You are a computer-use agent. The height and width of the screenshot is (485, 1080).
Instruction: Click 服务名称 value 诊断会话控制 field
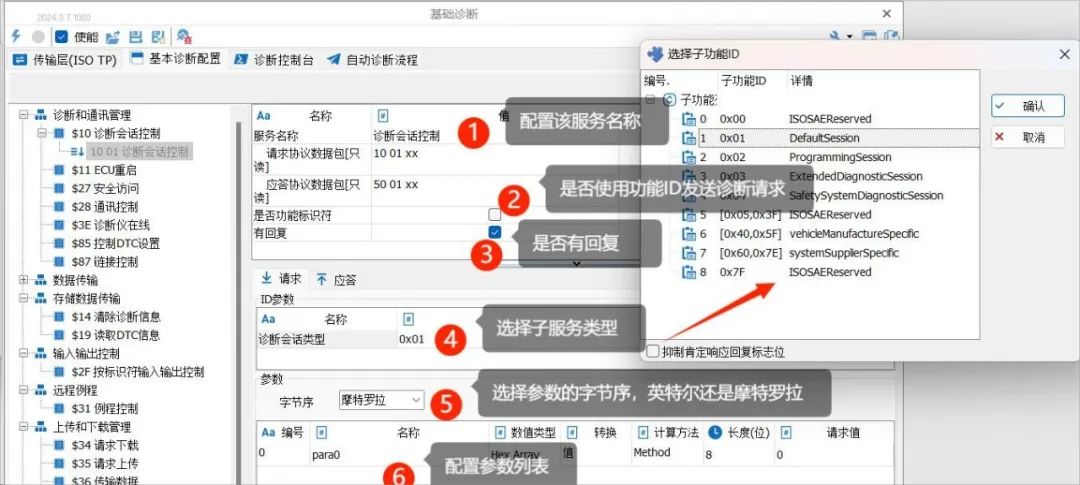coord(406,136)
